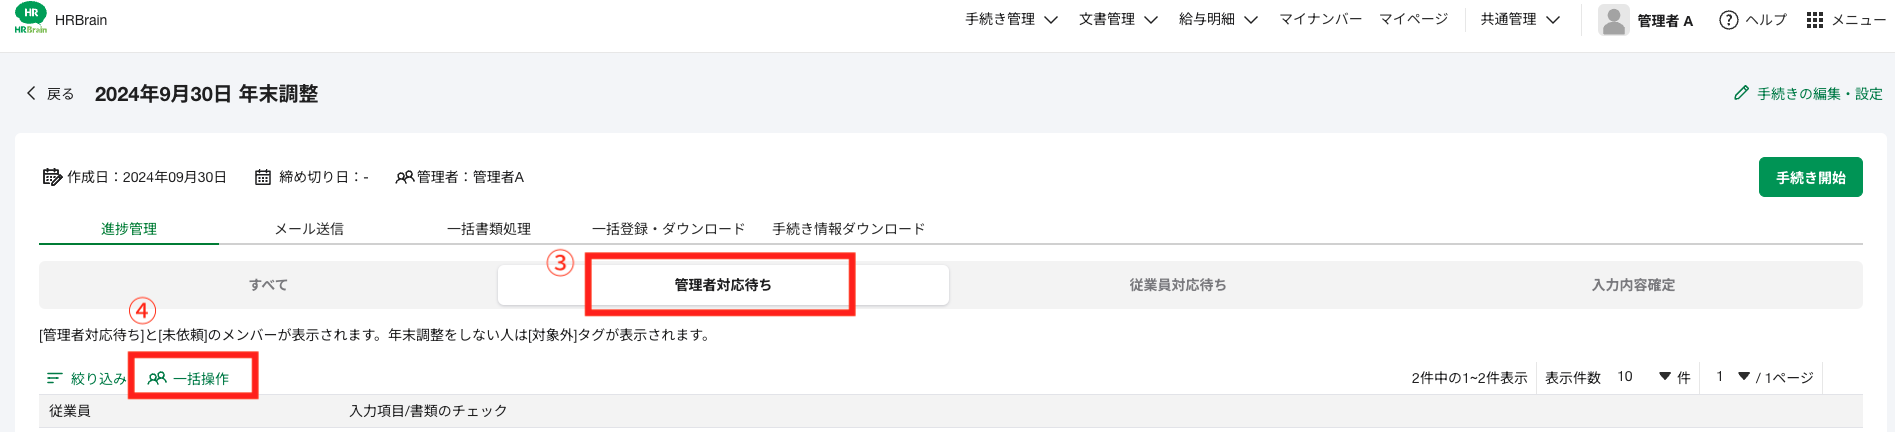Switch to the 一括書類処理 tab
1895x432 pixels.
(488, 229)
